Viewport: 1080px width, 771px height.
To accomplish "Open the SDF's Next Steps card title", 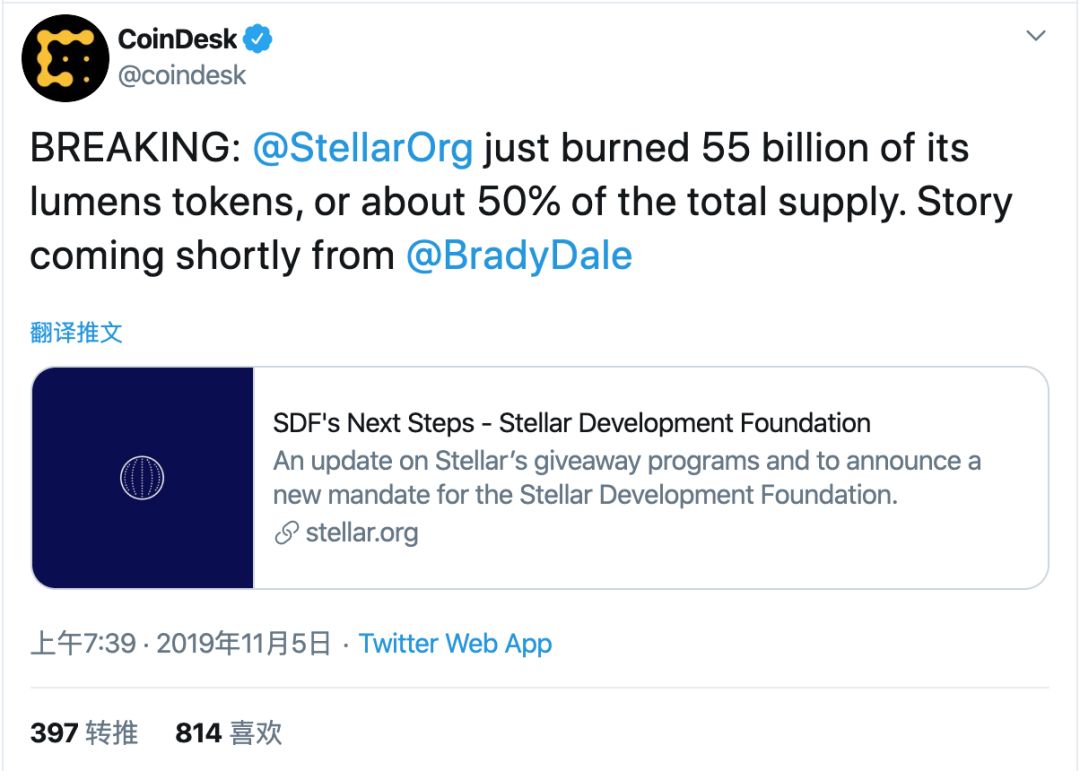I will [571, 423].
